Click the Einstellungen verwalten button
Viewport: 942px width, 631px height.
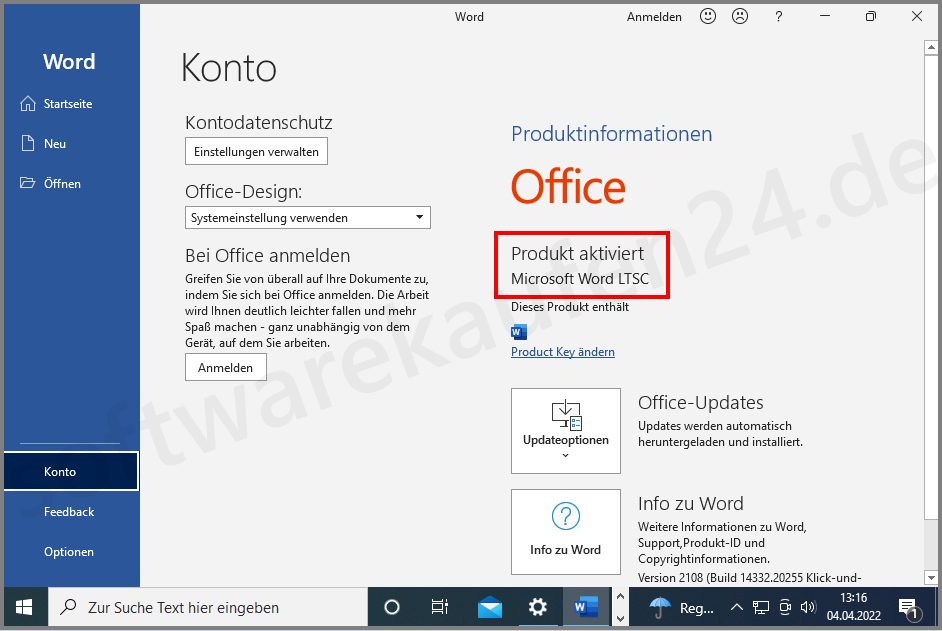(256, 151)
